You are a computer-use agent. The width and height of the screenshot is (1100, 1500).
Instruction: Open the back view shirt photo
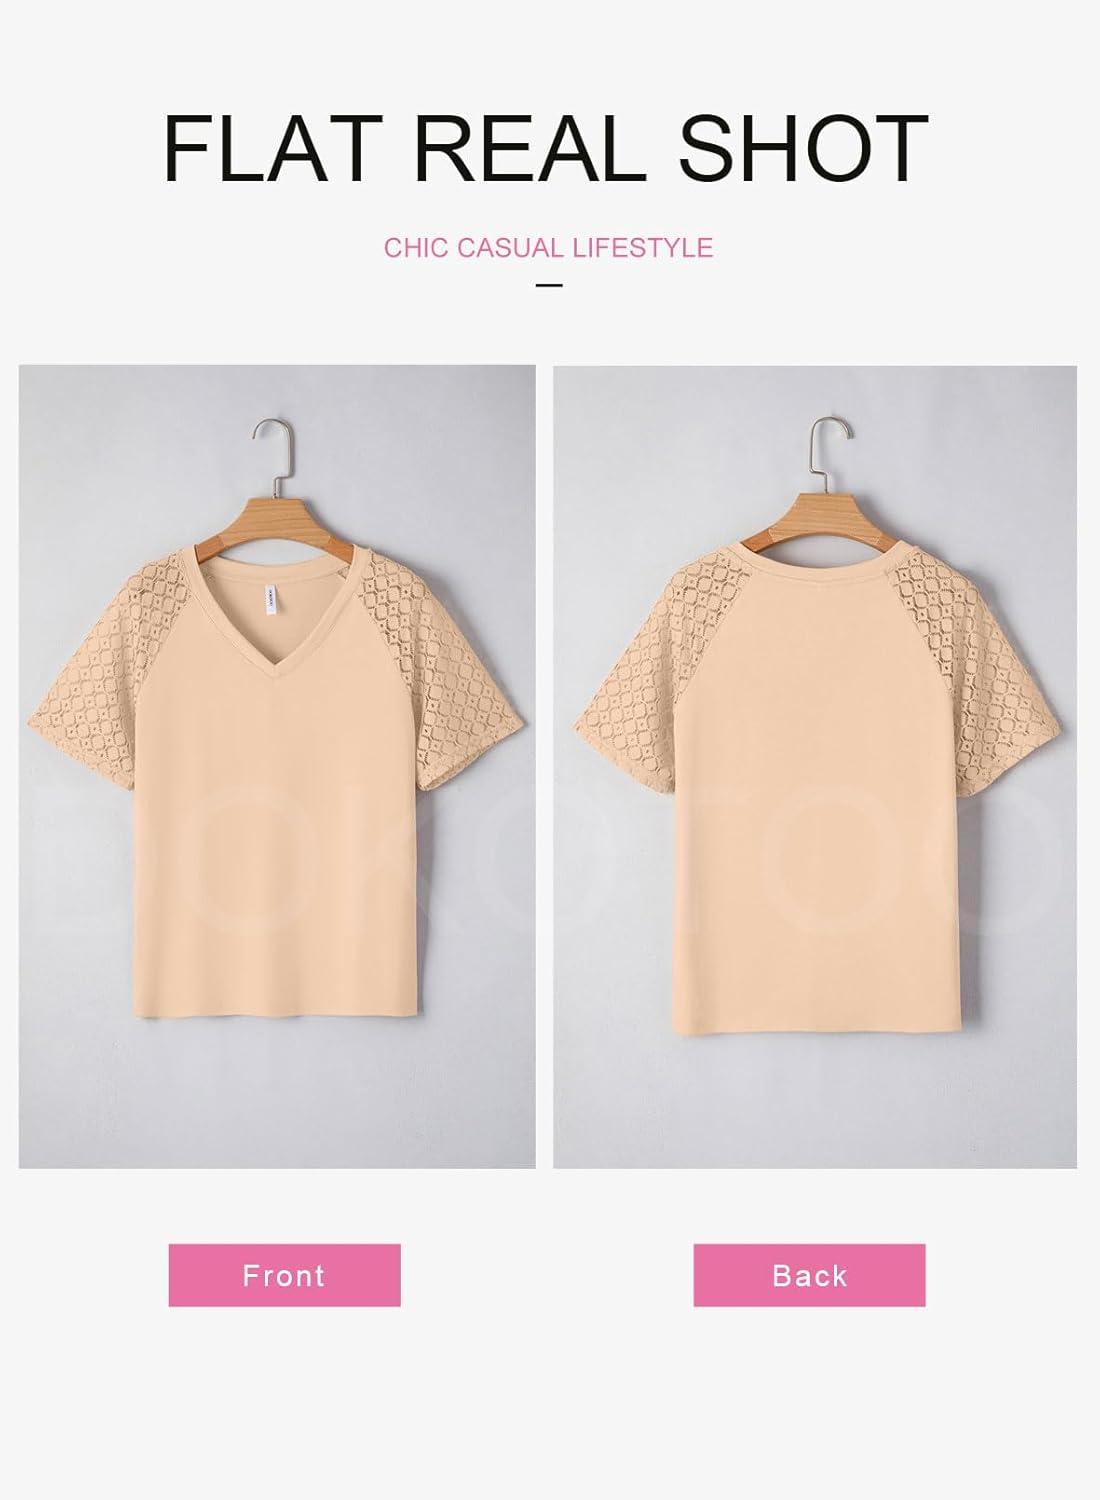pos(815,767)
